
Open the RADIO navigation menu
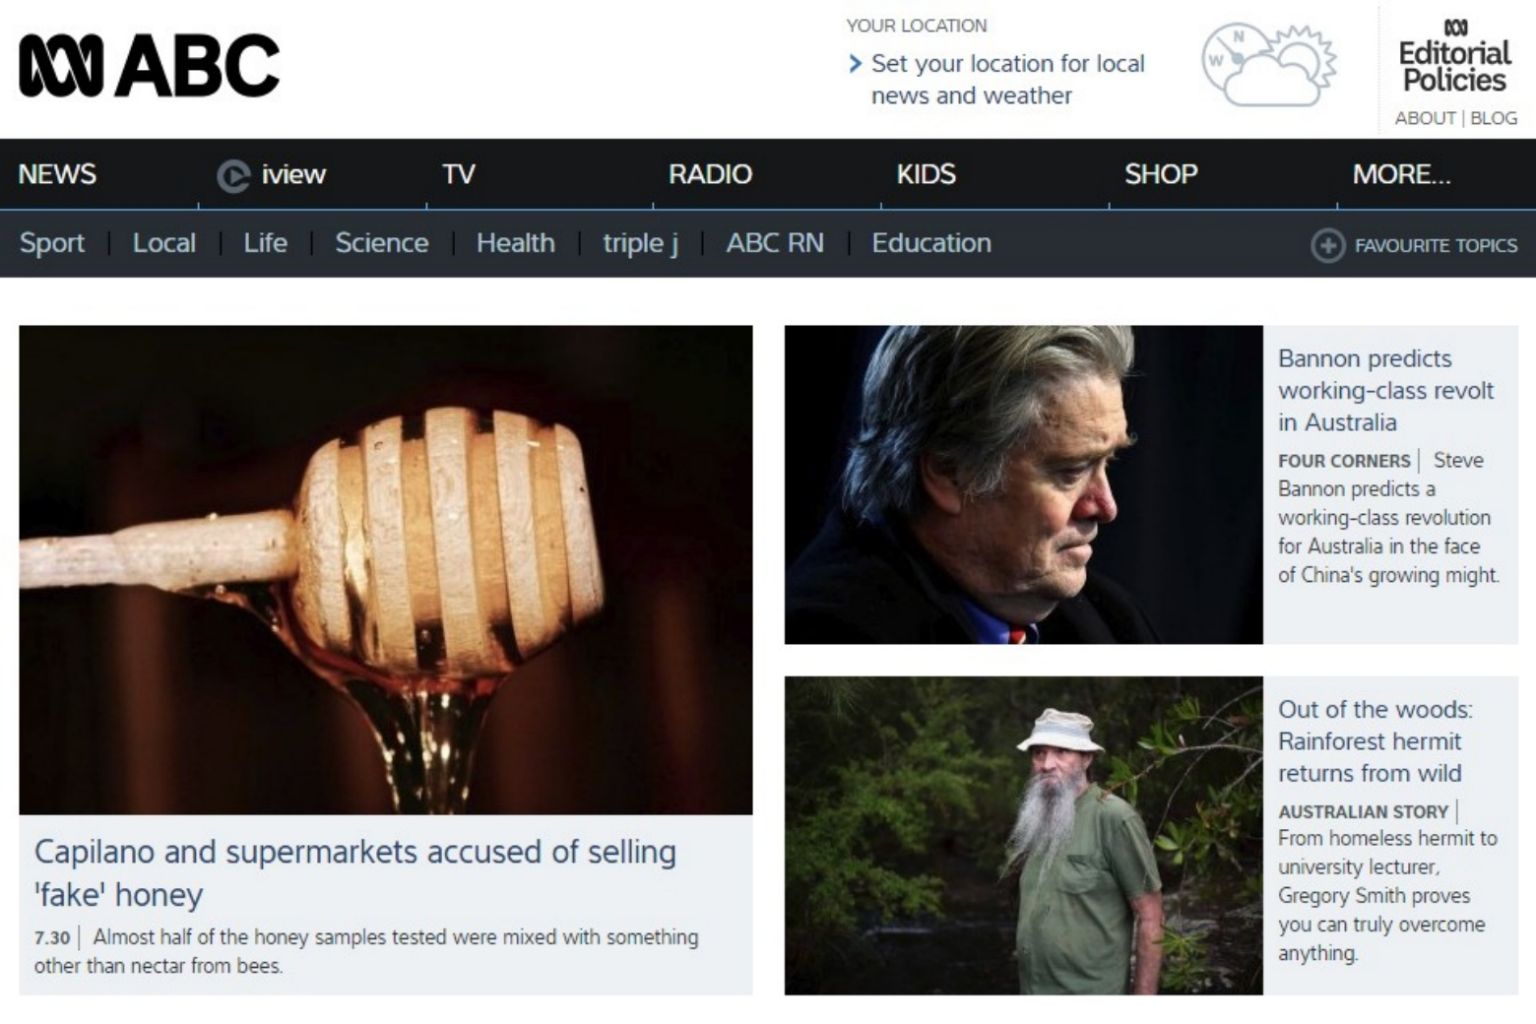pyautogui.click(x=710, y=174)
